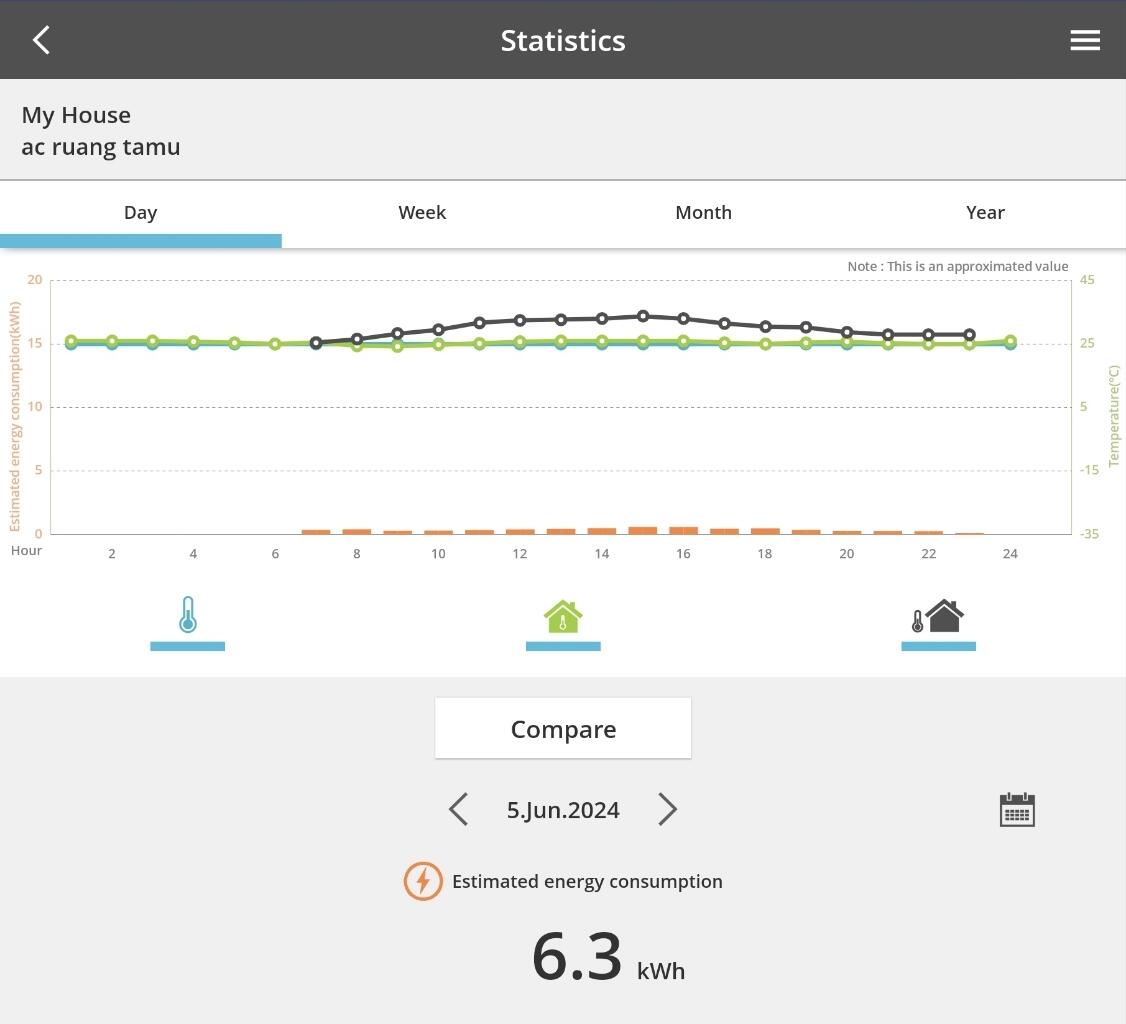Toggle the dark house outdoor temperature line

938,623
